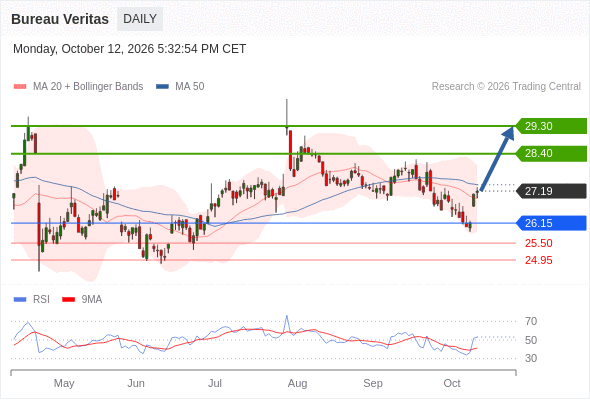Screen dimensions: 590x400
Task: Click the RSI 70 level label
Action: [x=531, y=321]
